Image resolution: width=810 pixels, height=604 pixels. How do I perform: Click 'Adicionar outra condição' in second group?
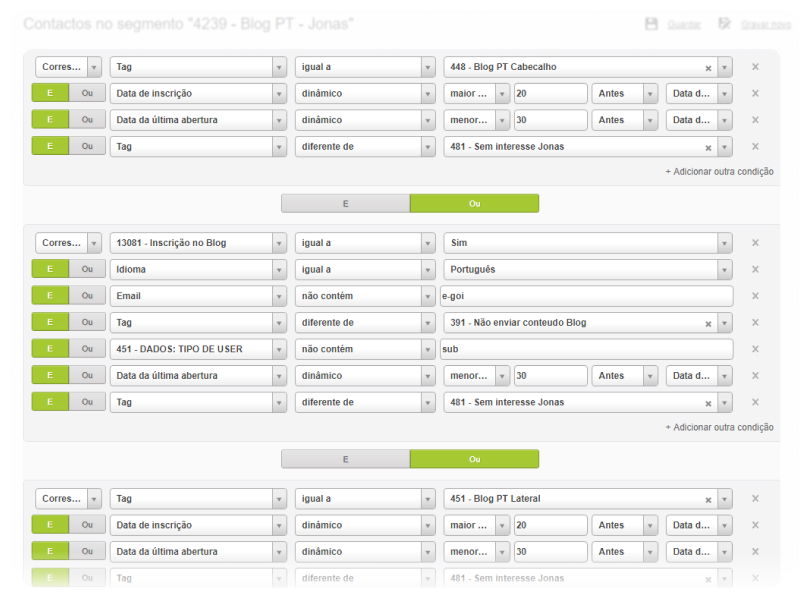[719, 428]
